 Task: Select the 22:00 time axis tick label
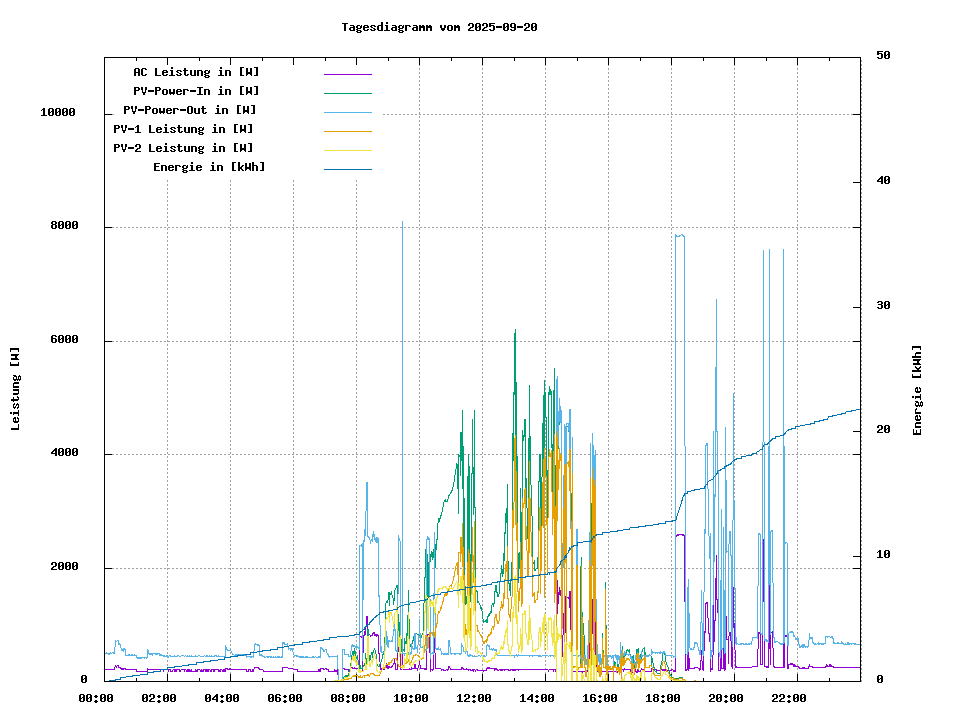[x=789, y=698]
